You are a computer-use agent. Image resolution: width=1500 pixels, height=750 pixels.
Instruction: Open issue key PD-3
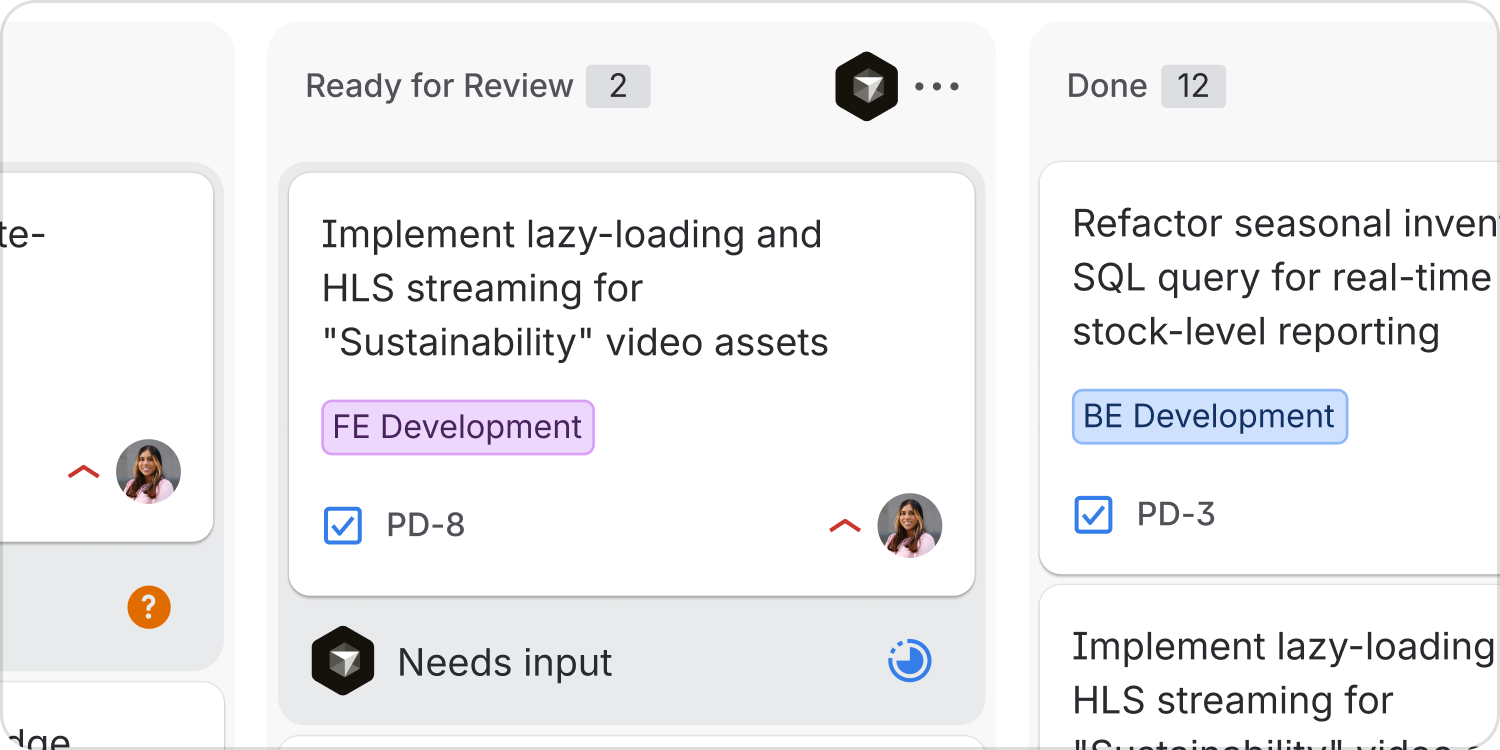pos(1176,515)
